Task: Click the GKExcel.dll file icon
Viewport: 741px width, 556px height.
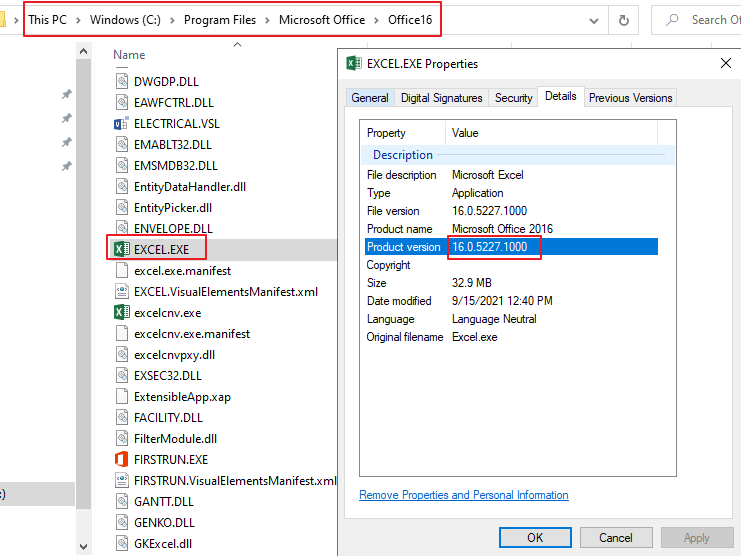Action: (122, 543)
